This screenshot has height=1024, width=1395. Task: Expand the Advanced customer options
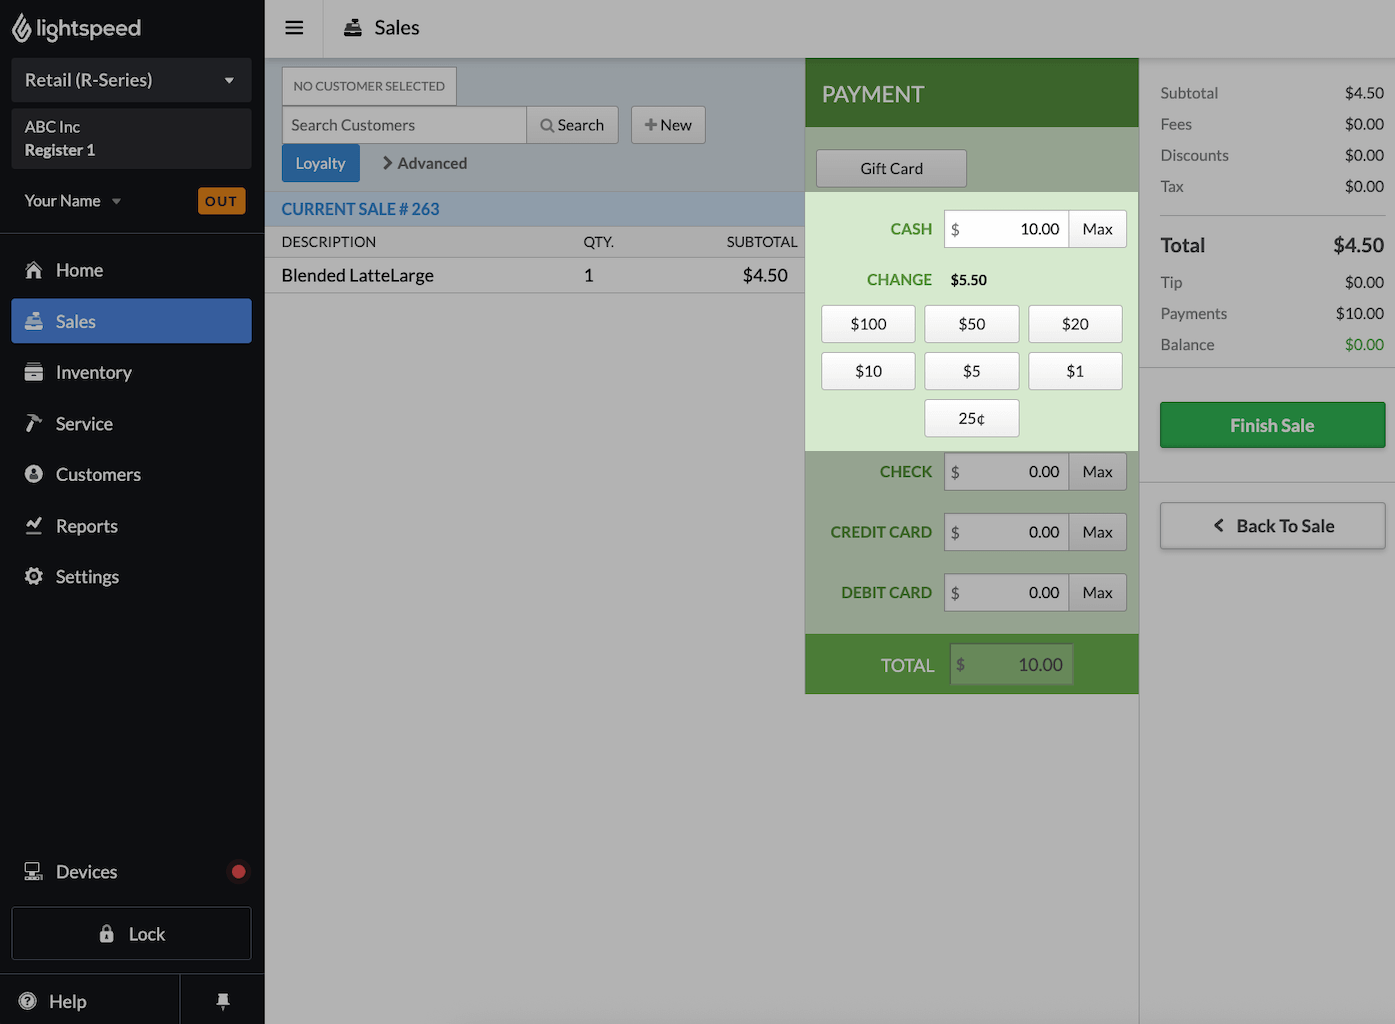click(425, 163)
